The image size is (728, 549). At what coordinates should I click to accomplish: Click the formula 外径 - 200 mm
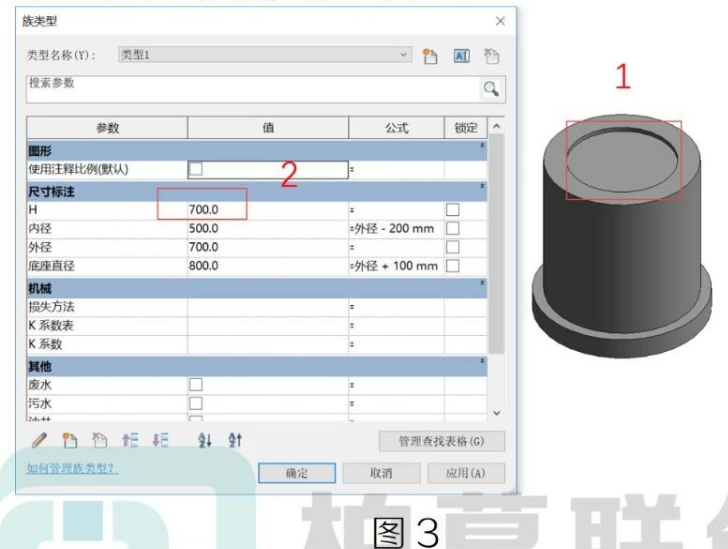394,229
